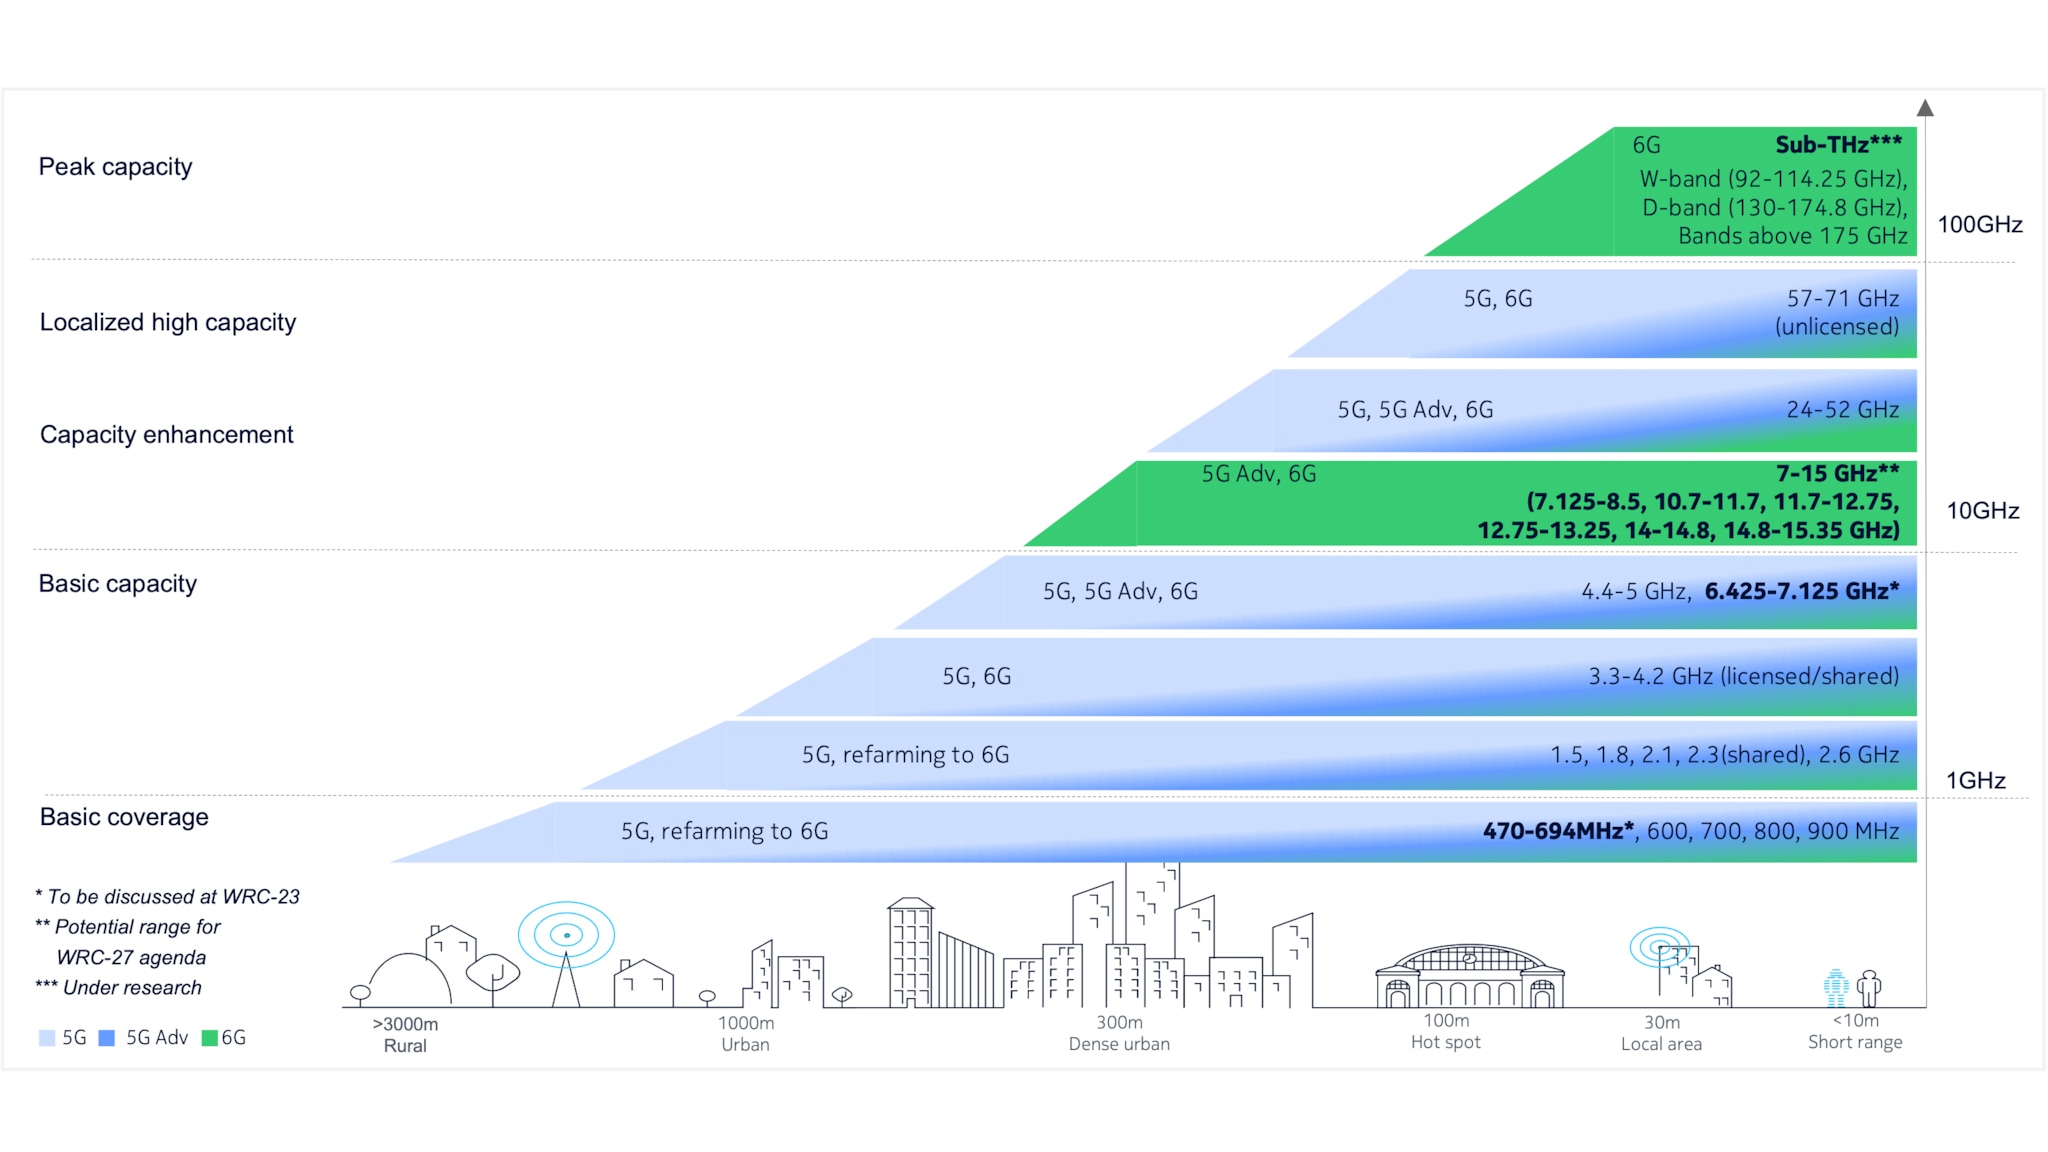Click the green 6G legend swatch

pyautogui.click(x=210, y=1038)
